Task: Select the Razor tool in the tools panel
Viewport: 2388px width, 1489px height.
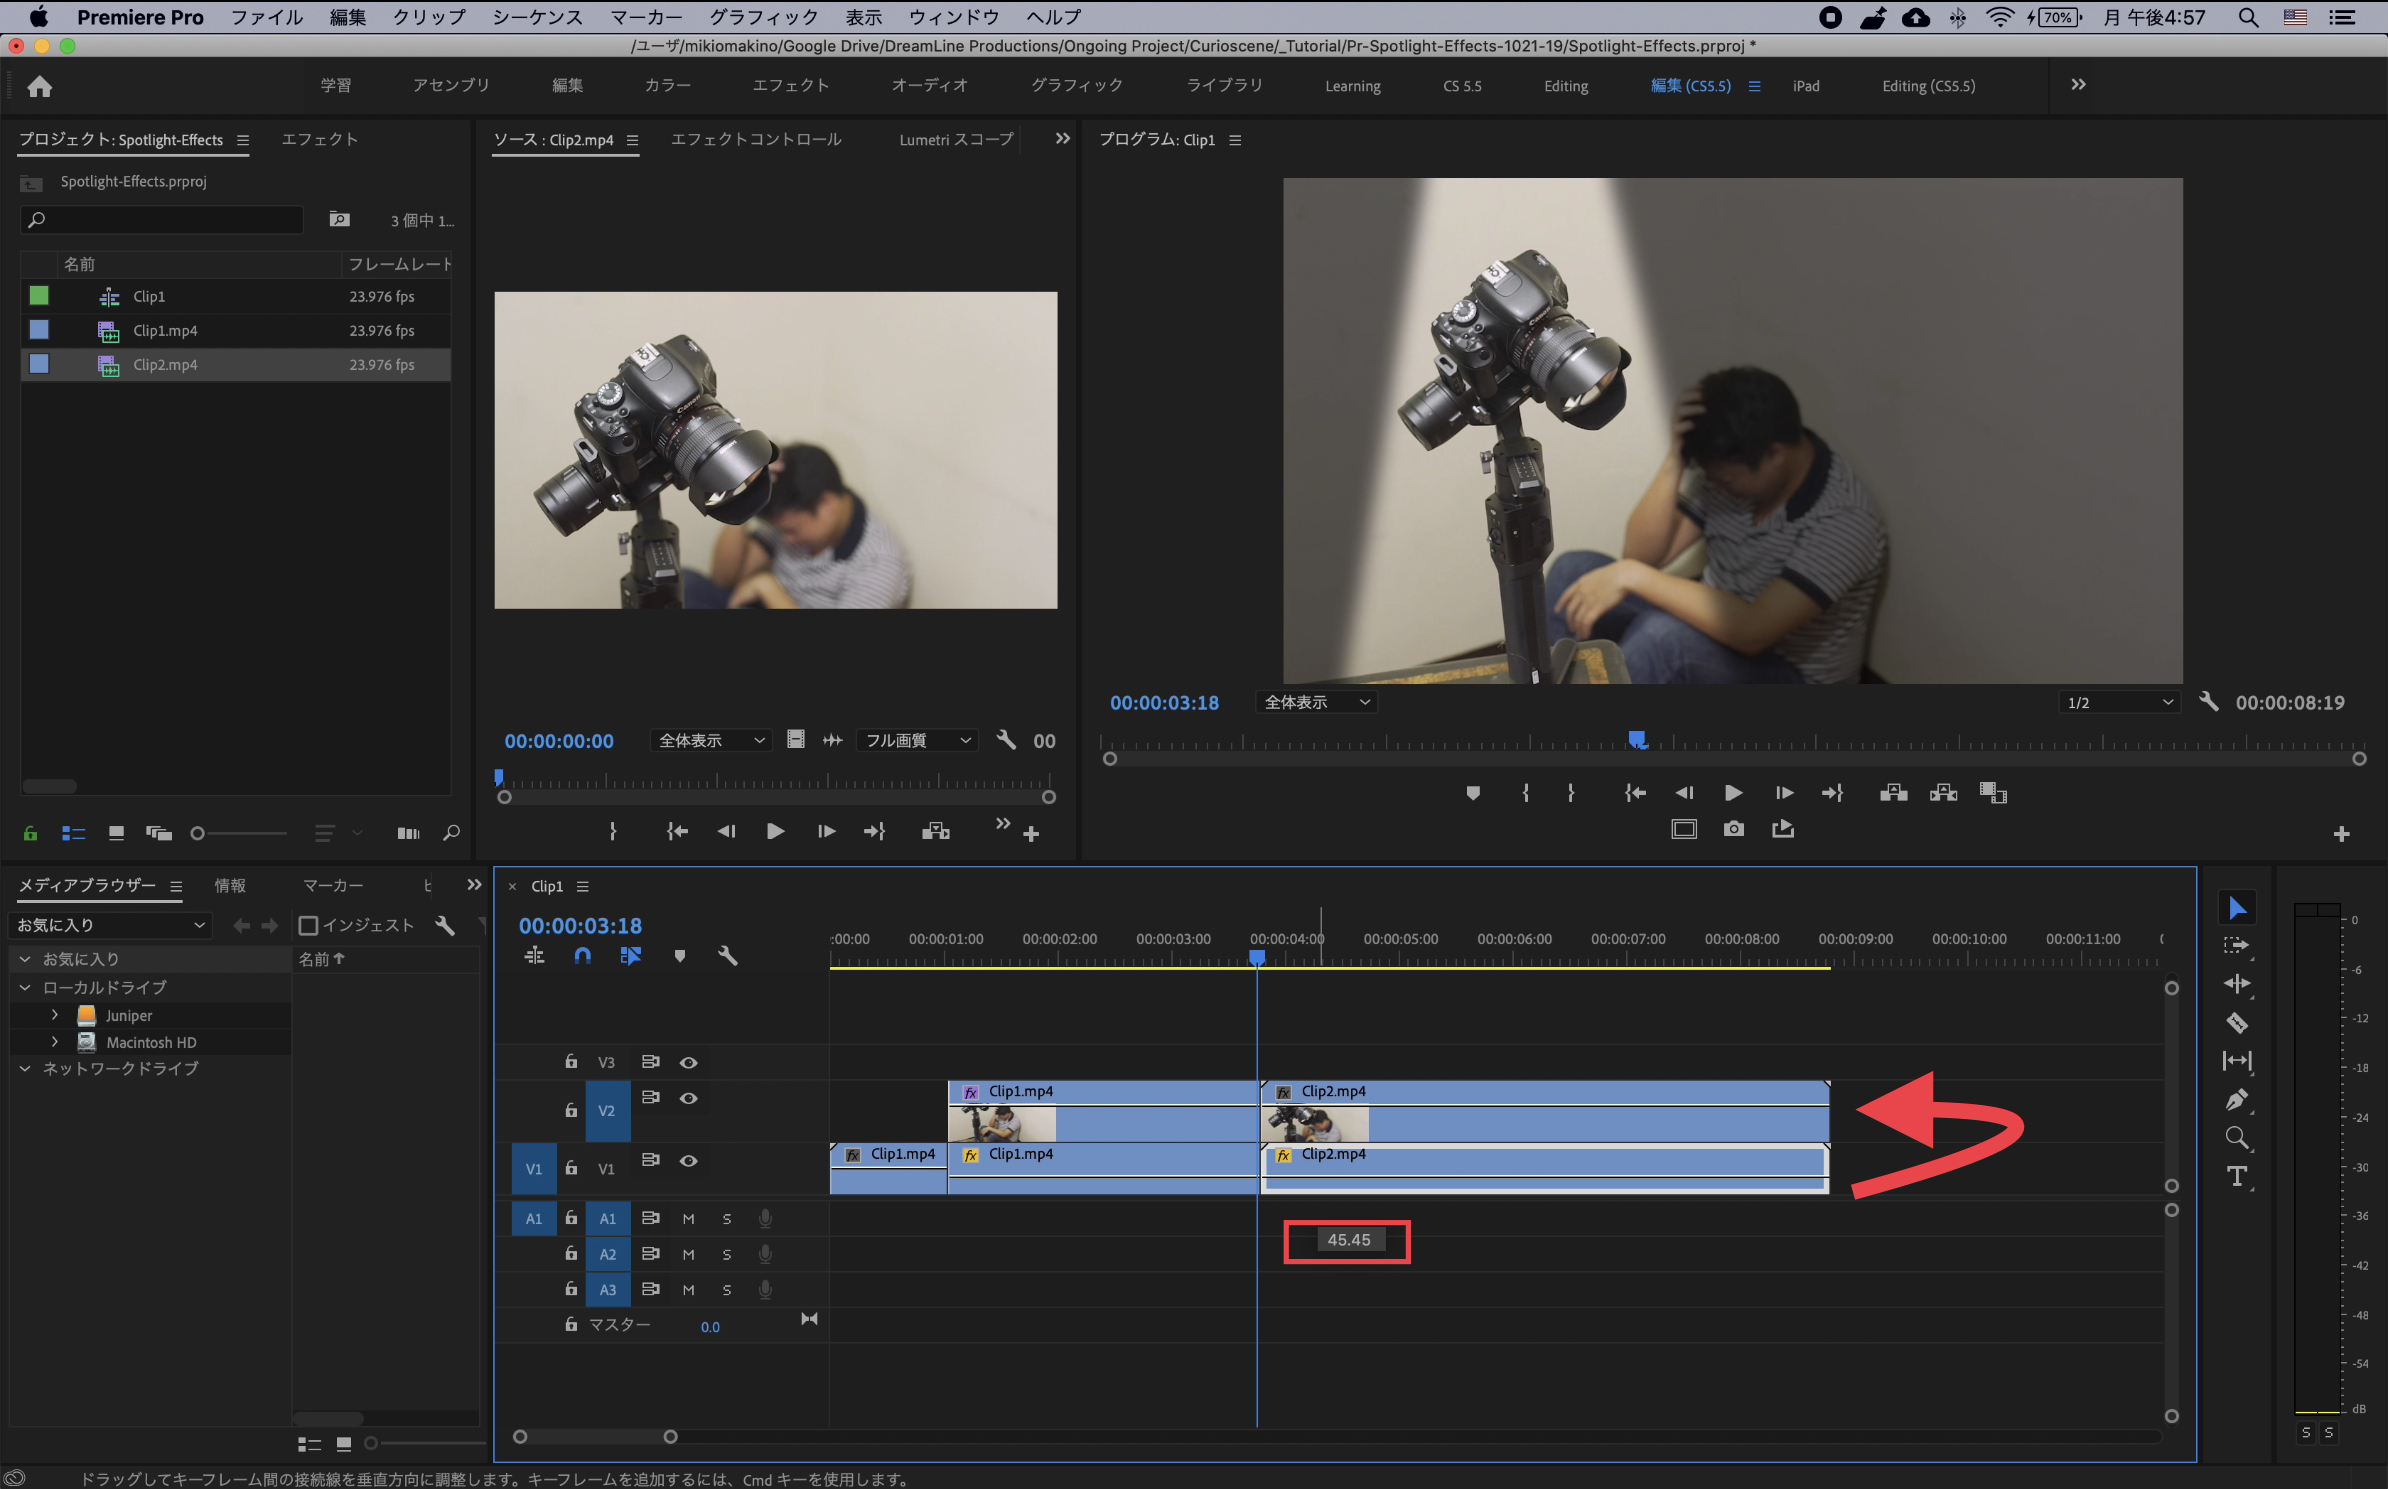Action: (x=2237, y=1023)
